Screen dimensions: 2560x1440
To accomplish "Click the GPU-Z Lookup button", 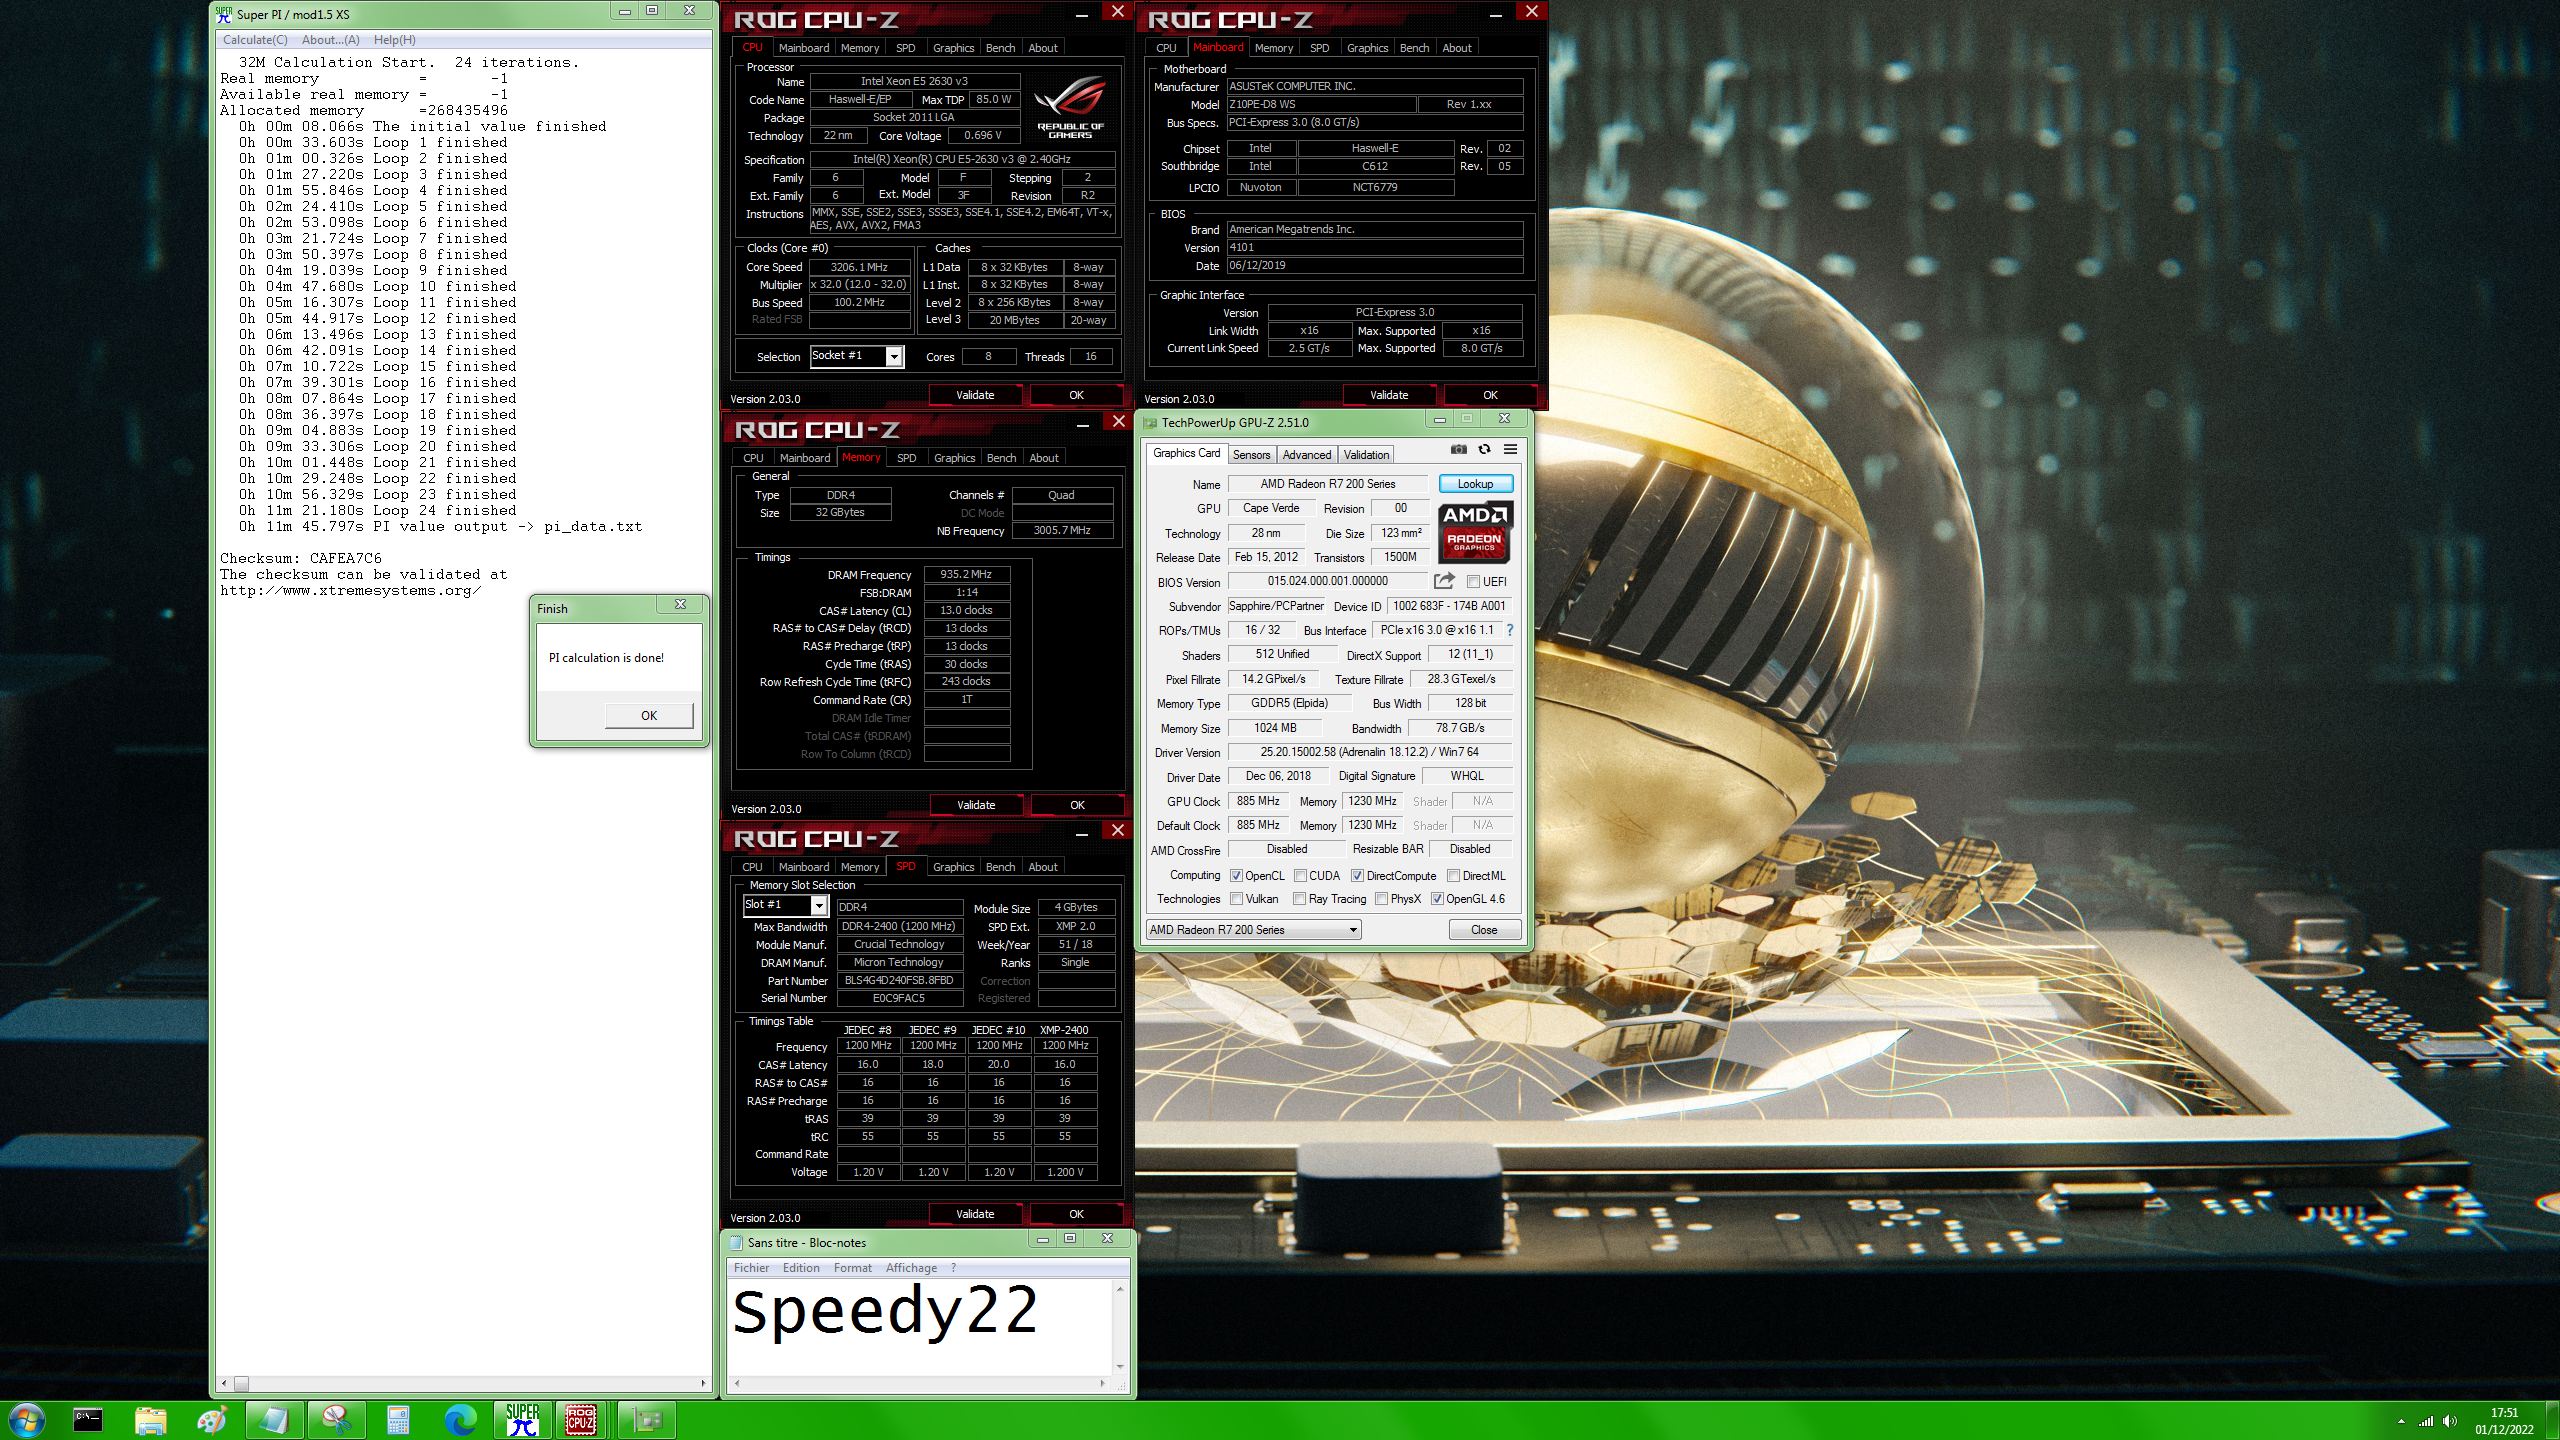I will [1475, 484].
